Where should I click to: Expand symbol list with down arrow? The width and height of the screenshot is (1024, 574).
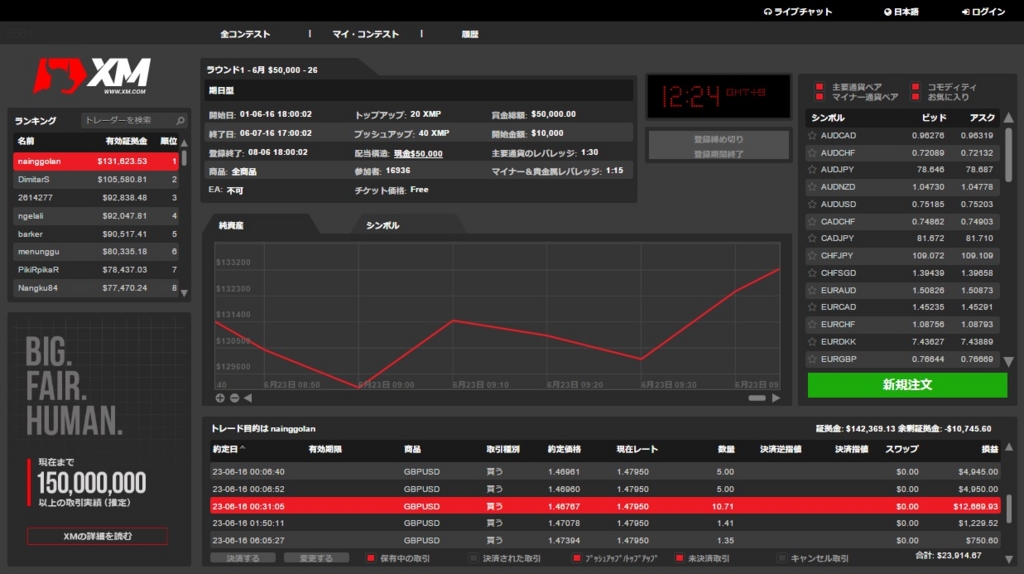pos(1009,362)
